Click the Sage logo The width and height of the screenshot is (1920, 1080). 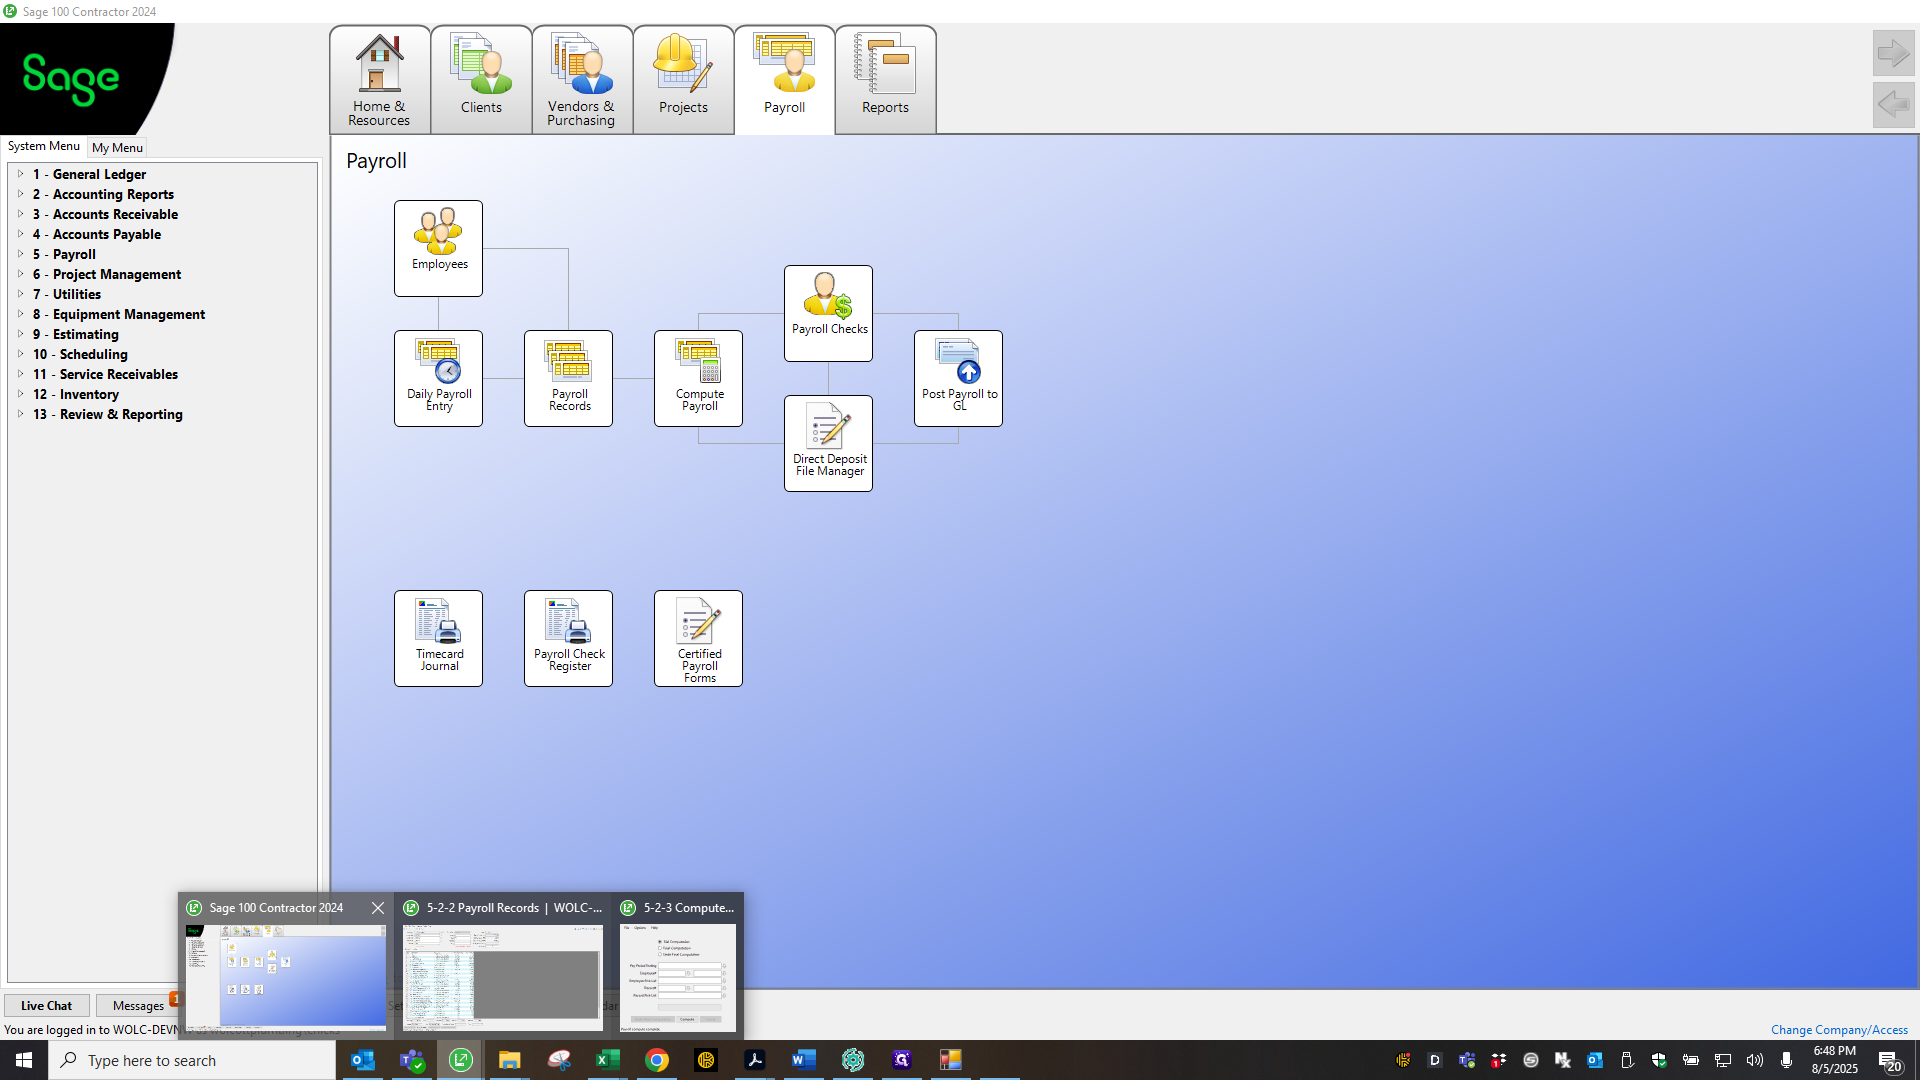[x=71, y=78]
